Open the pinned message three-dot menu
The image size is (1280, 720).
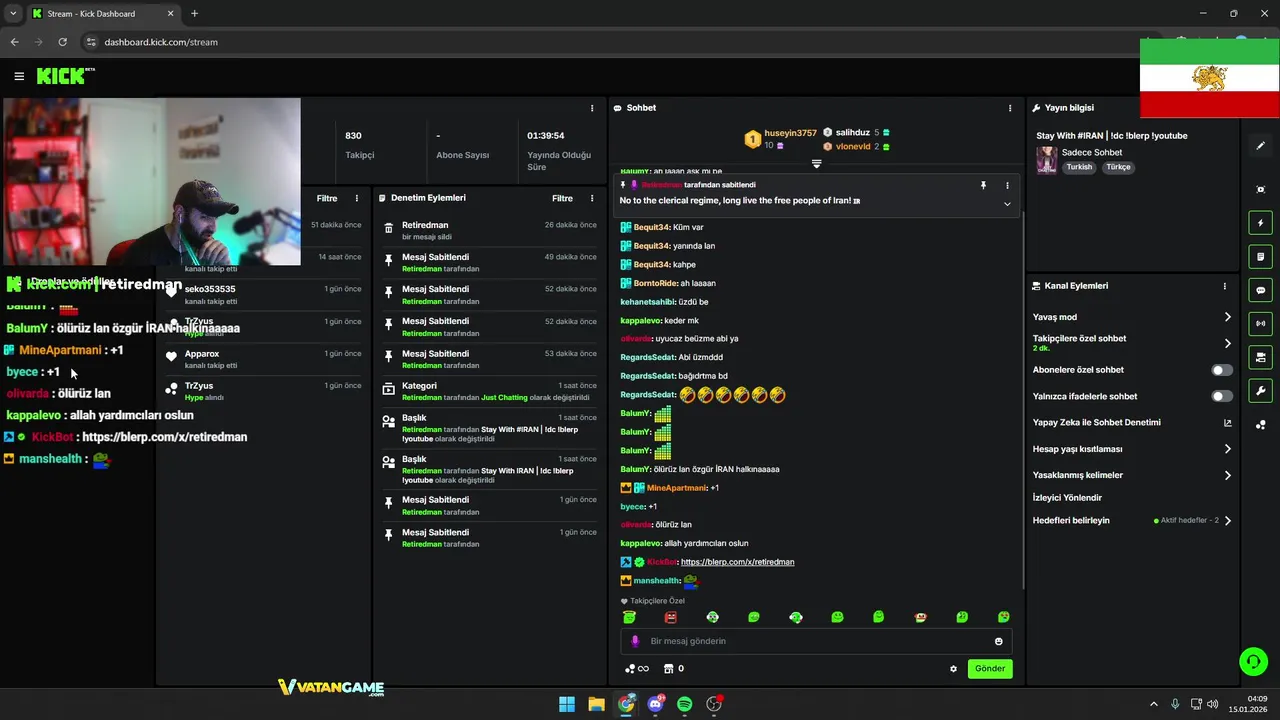click(1007, 185)
